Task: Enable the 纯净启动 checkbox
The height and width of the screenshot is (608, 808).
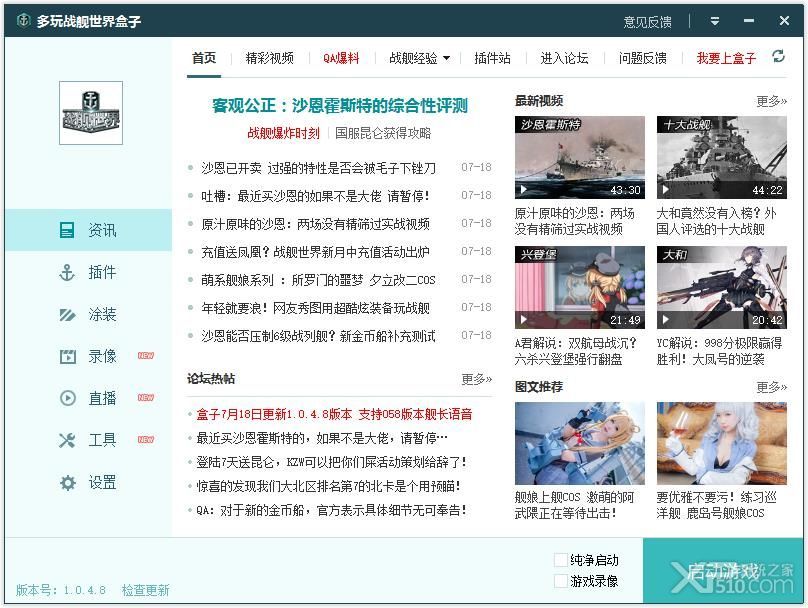Action: (x=561, y=560)
